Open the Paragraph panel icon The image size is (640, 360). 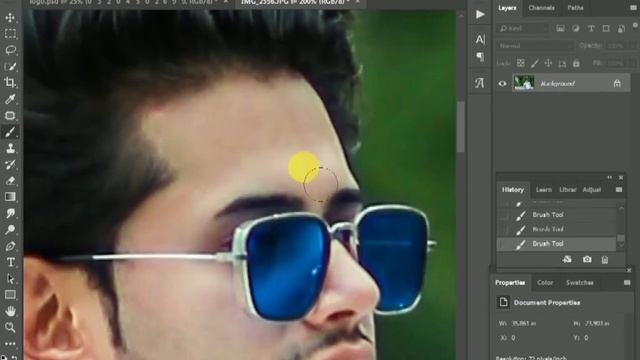pos(480,56)
